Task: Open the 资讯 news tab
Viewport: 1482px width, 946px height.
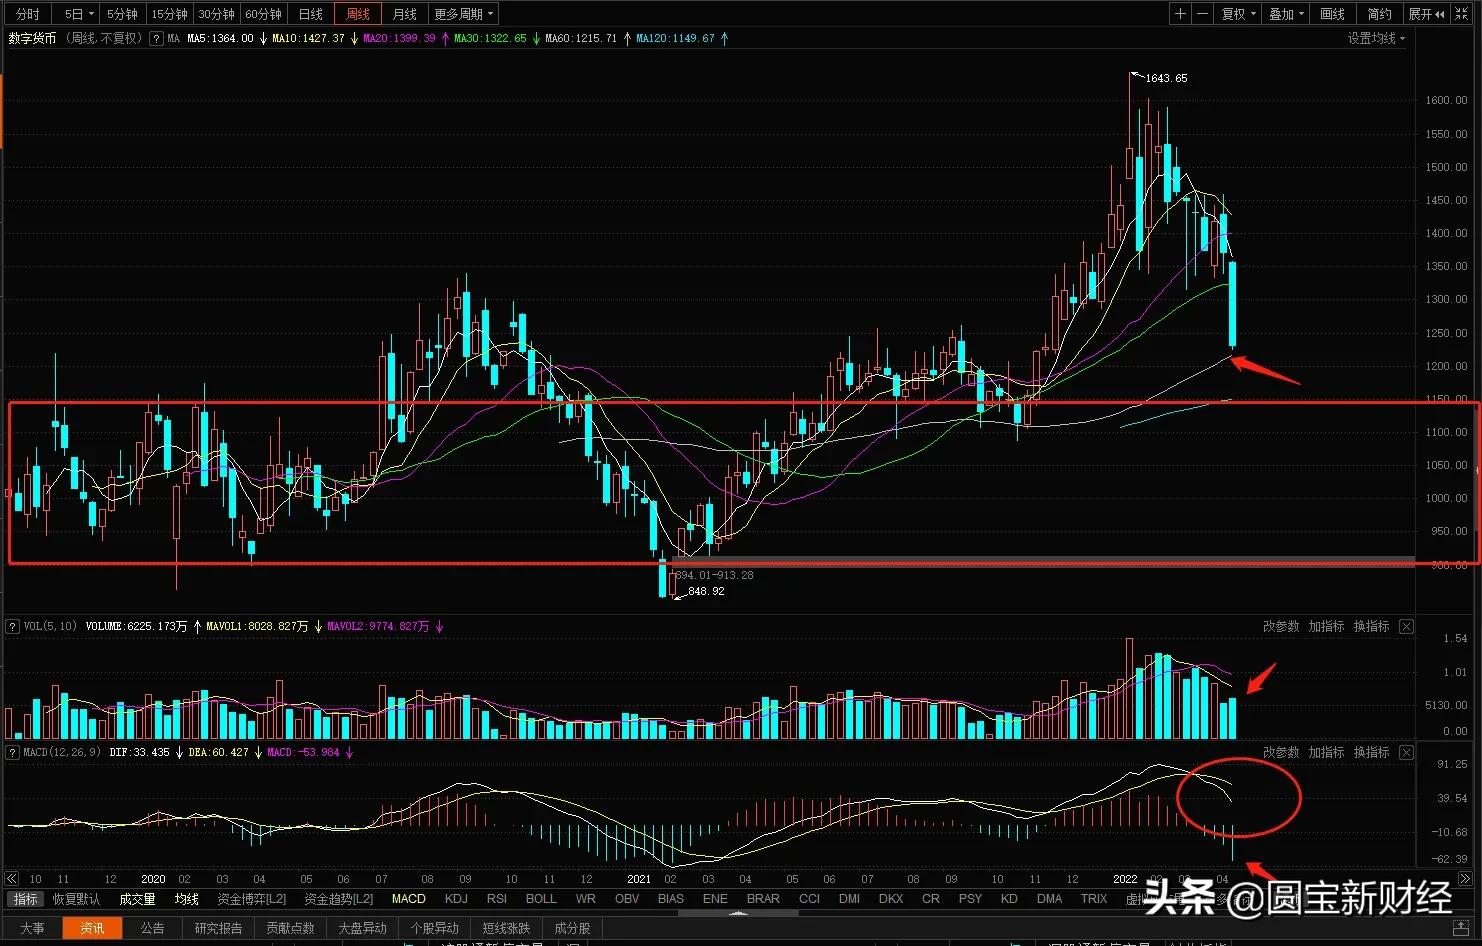Action: pyautogui.click(x=92, y=928)
